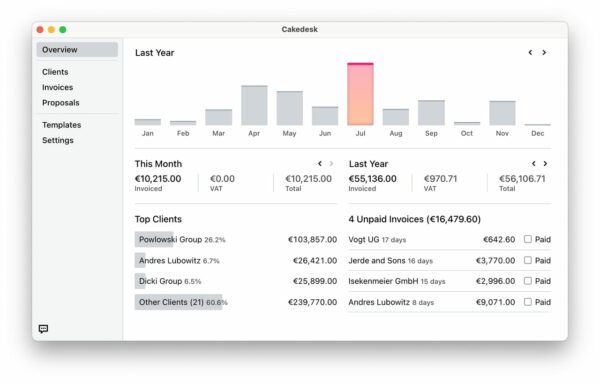Open Andres Lubowitz 6.7% in Top Clients

[236, 261]
